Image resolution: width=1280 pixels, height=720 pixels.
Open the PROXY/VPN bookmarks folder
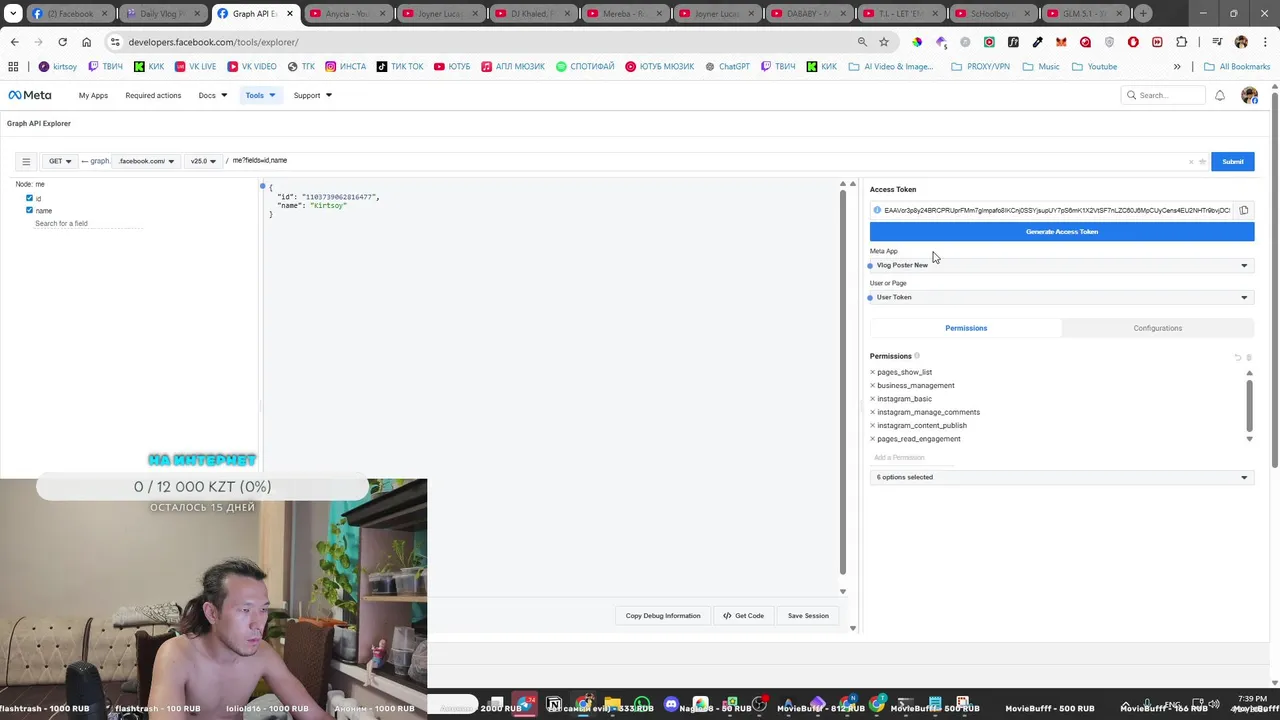point(980,67)
